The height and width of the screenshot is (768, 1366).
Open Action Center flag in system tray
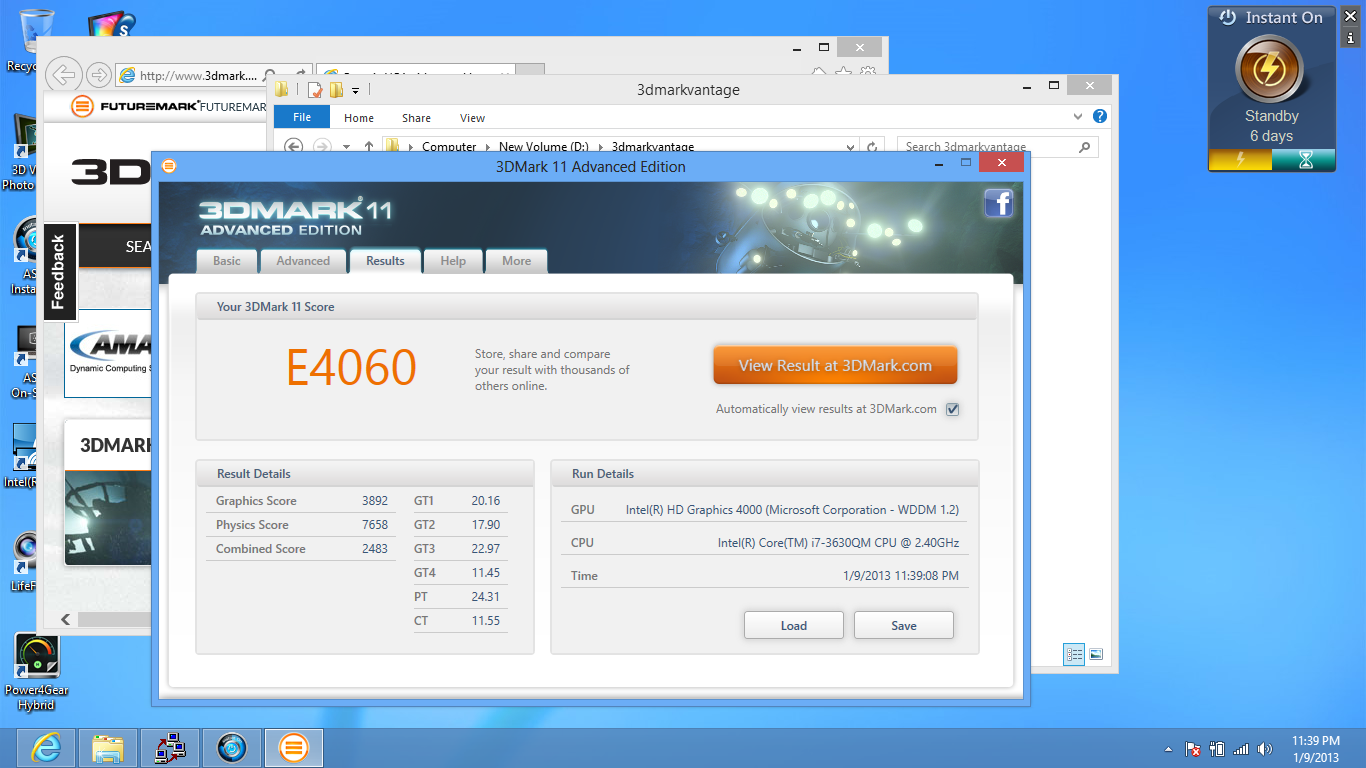coord(1193,749)
